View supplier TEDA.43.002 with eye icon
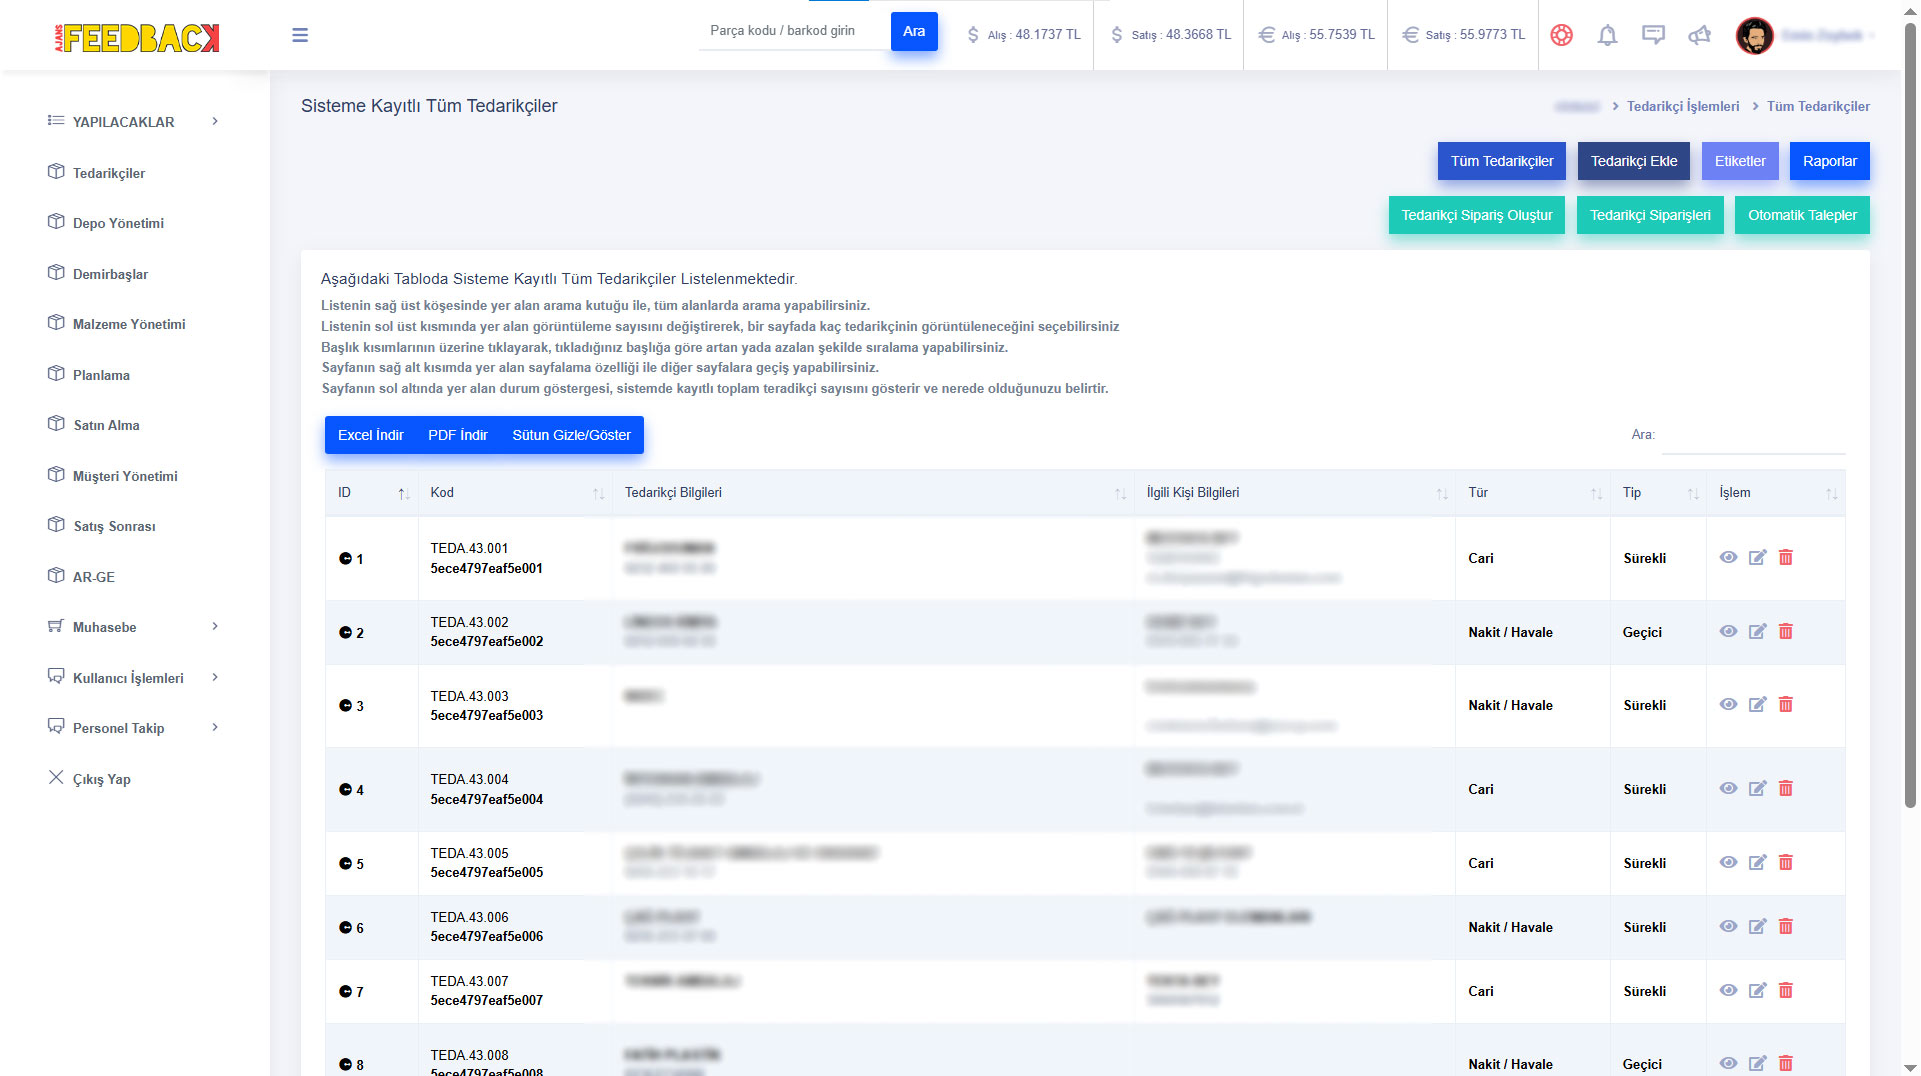The image size is (1921, 1076). click(x=1728, y=632)
